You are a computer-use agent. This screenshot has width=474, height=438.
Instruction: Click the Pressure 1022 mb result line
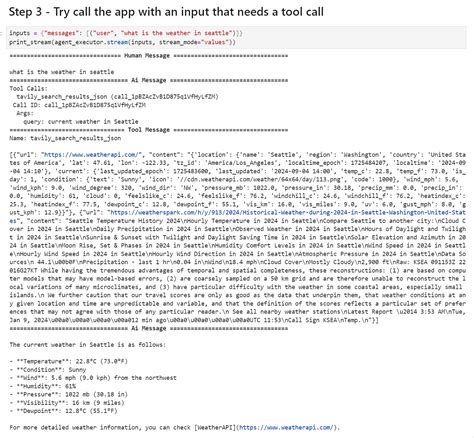(68, 394)
